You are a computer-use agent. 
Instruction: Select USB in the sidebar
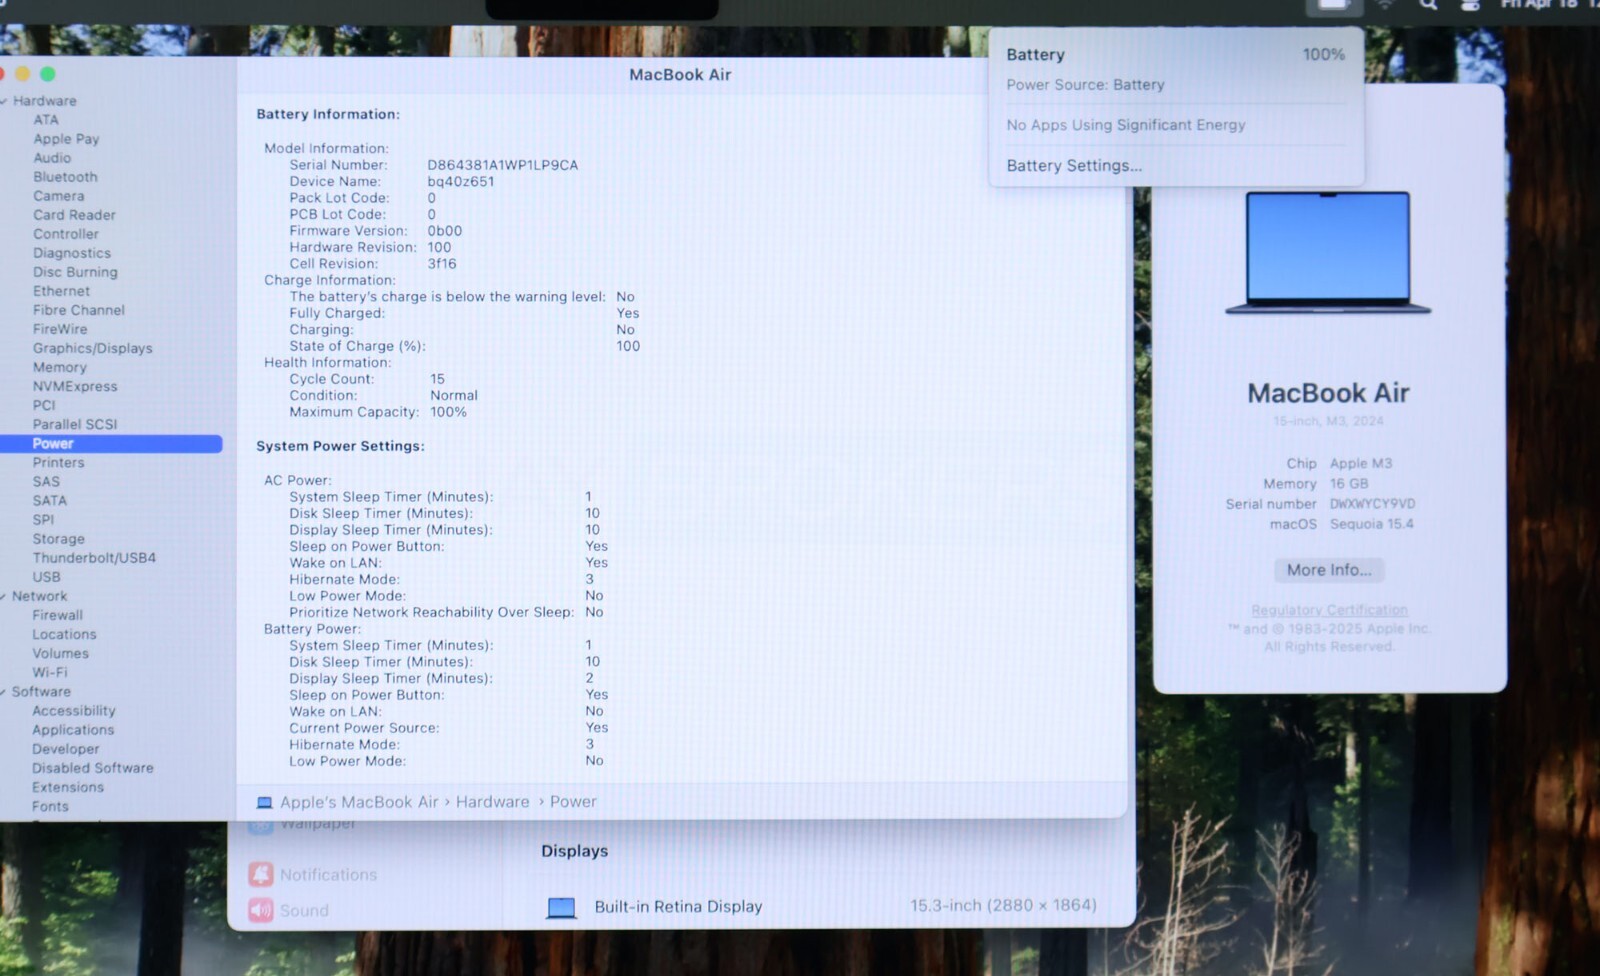[x=46, y=577]
